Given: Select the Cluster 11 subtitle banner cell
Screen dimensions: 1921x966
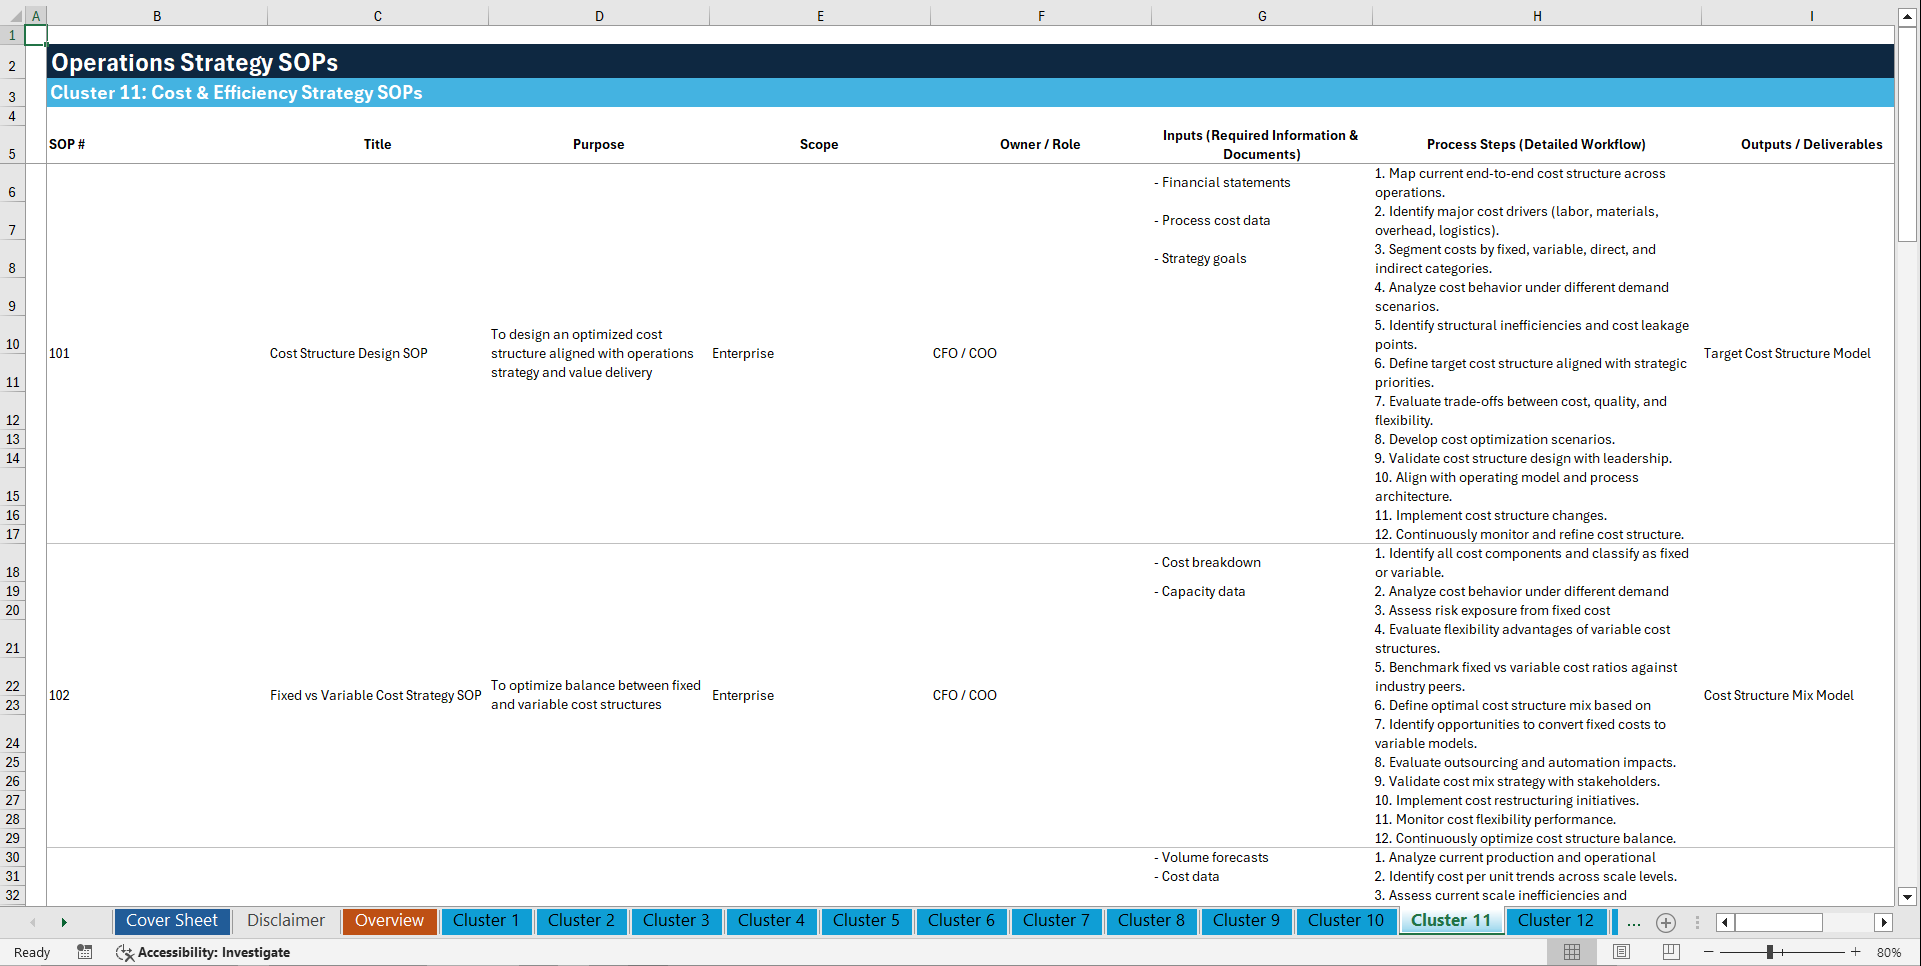Looking at the screenshot, I should [x=970, y=93].
